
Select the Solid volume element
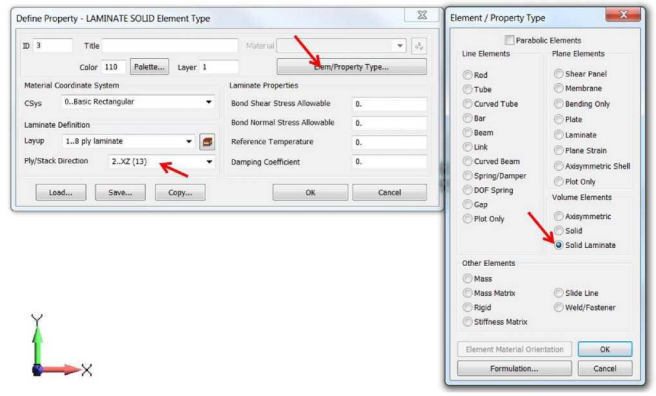(559, 230)
